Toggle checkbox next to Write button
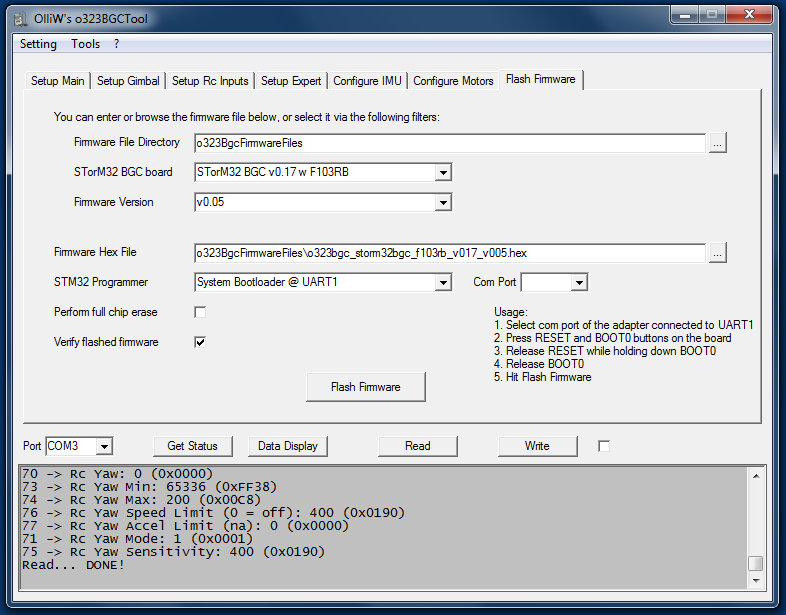786x615 pixels. click(604, 446)
